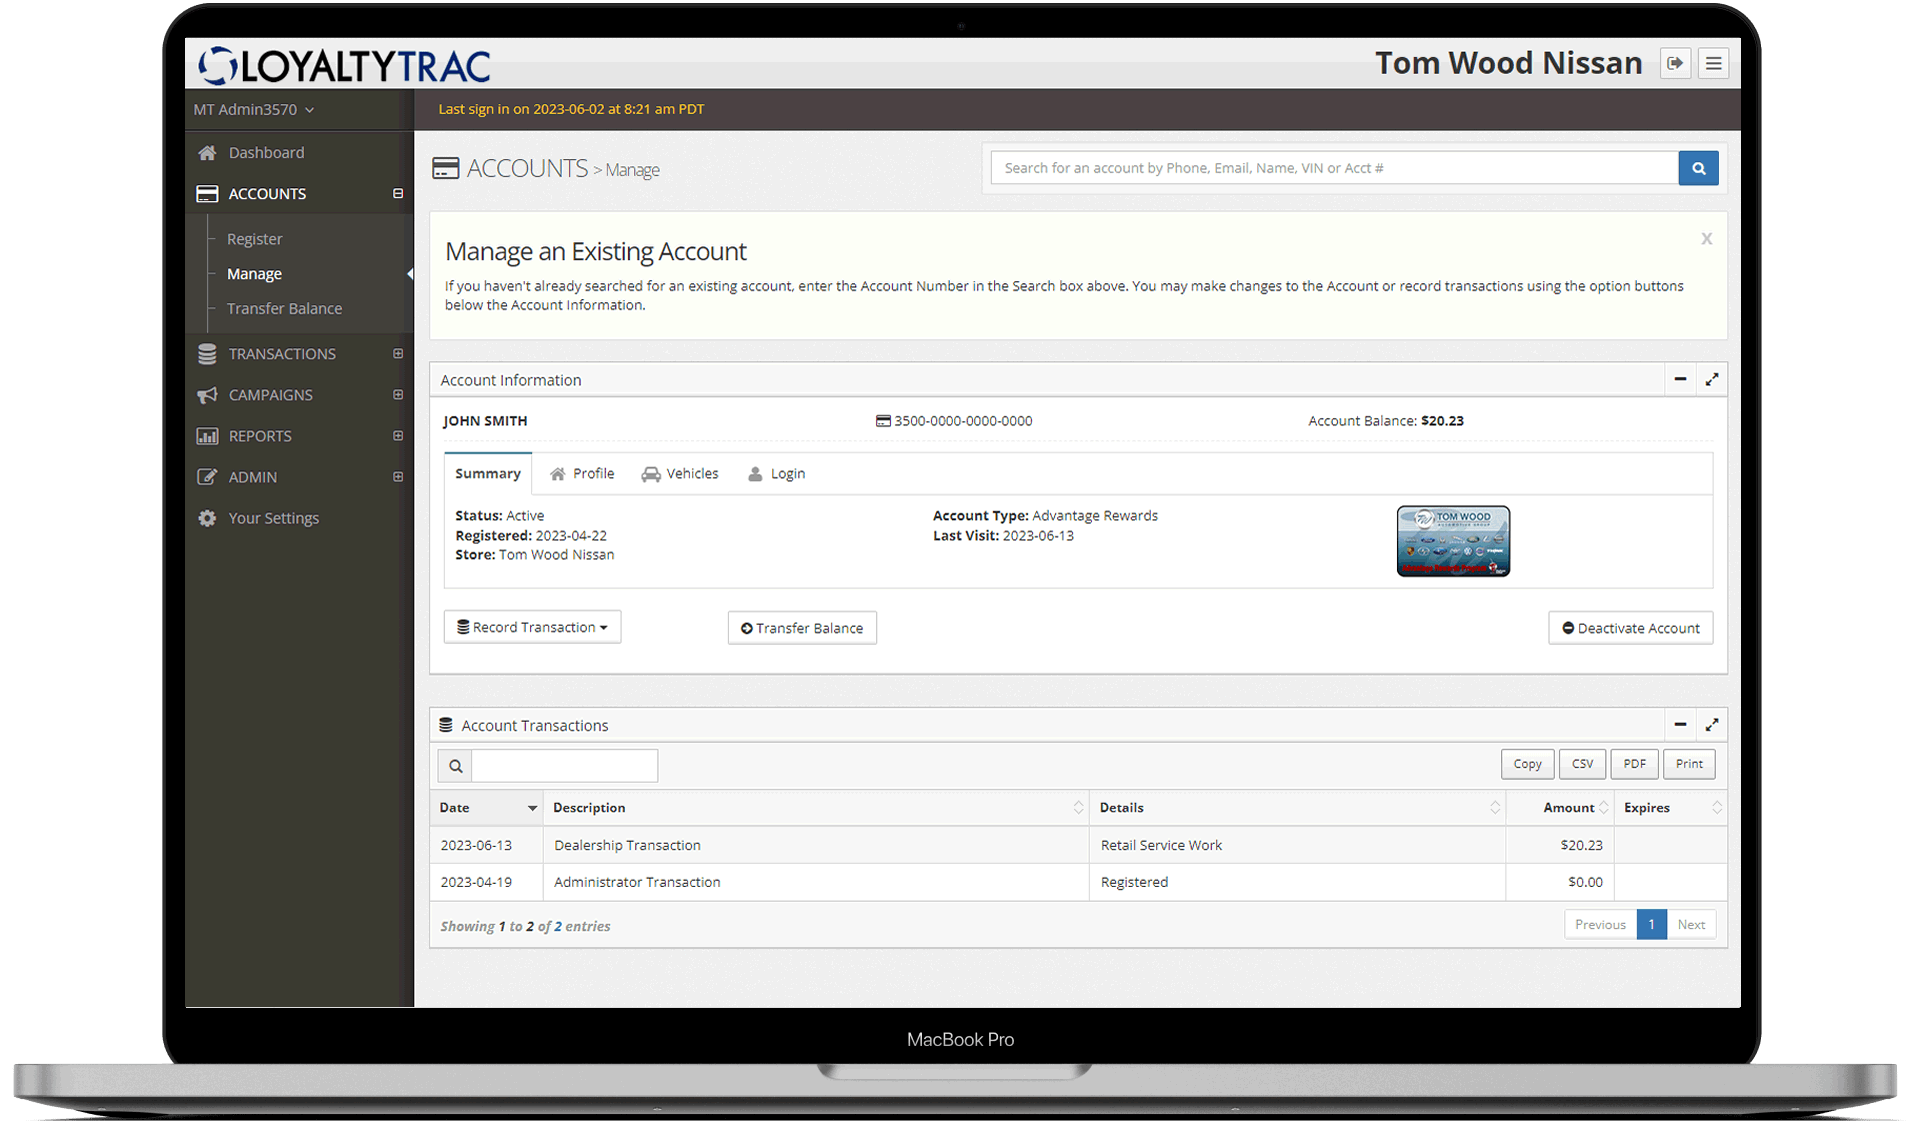Focus the transactions filter input
The width and height of the screenshot is (1920, 1122).
click(564, 766)
